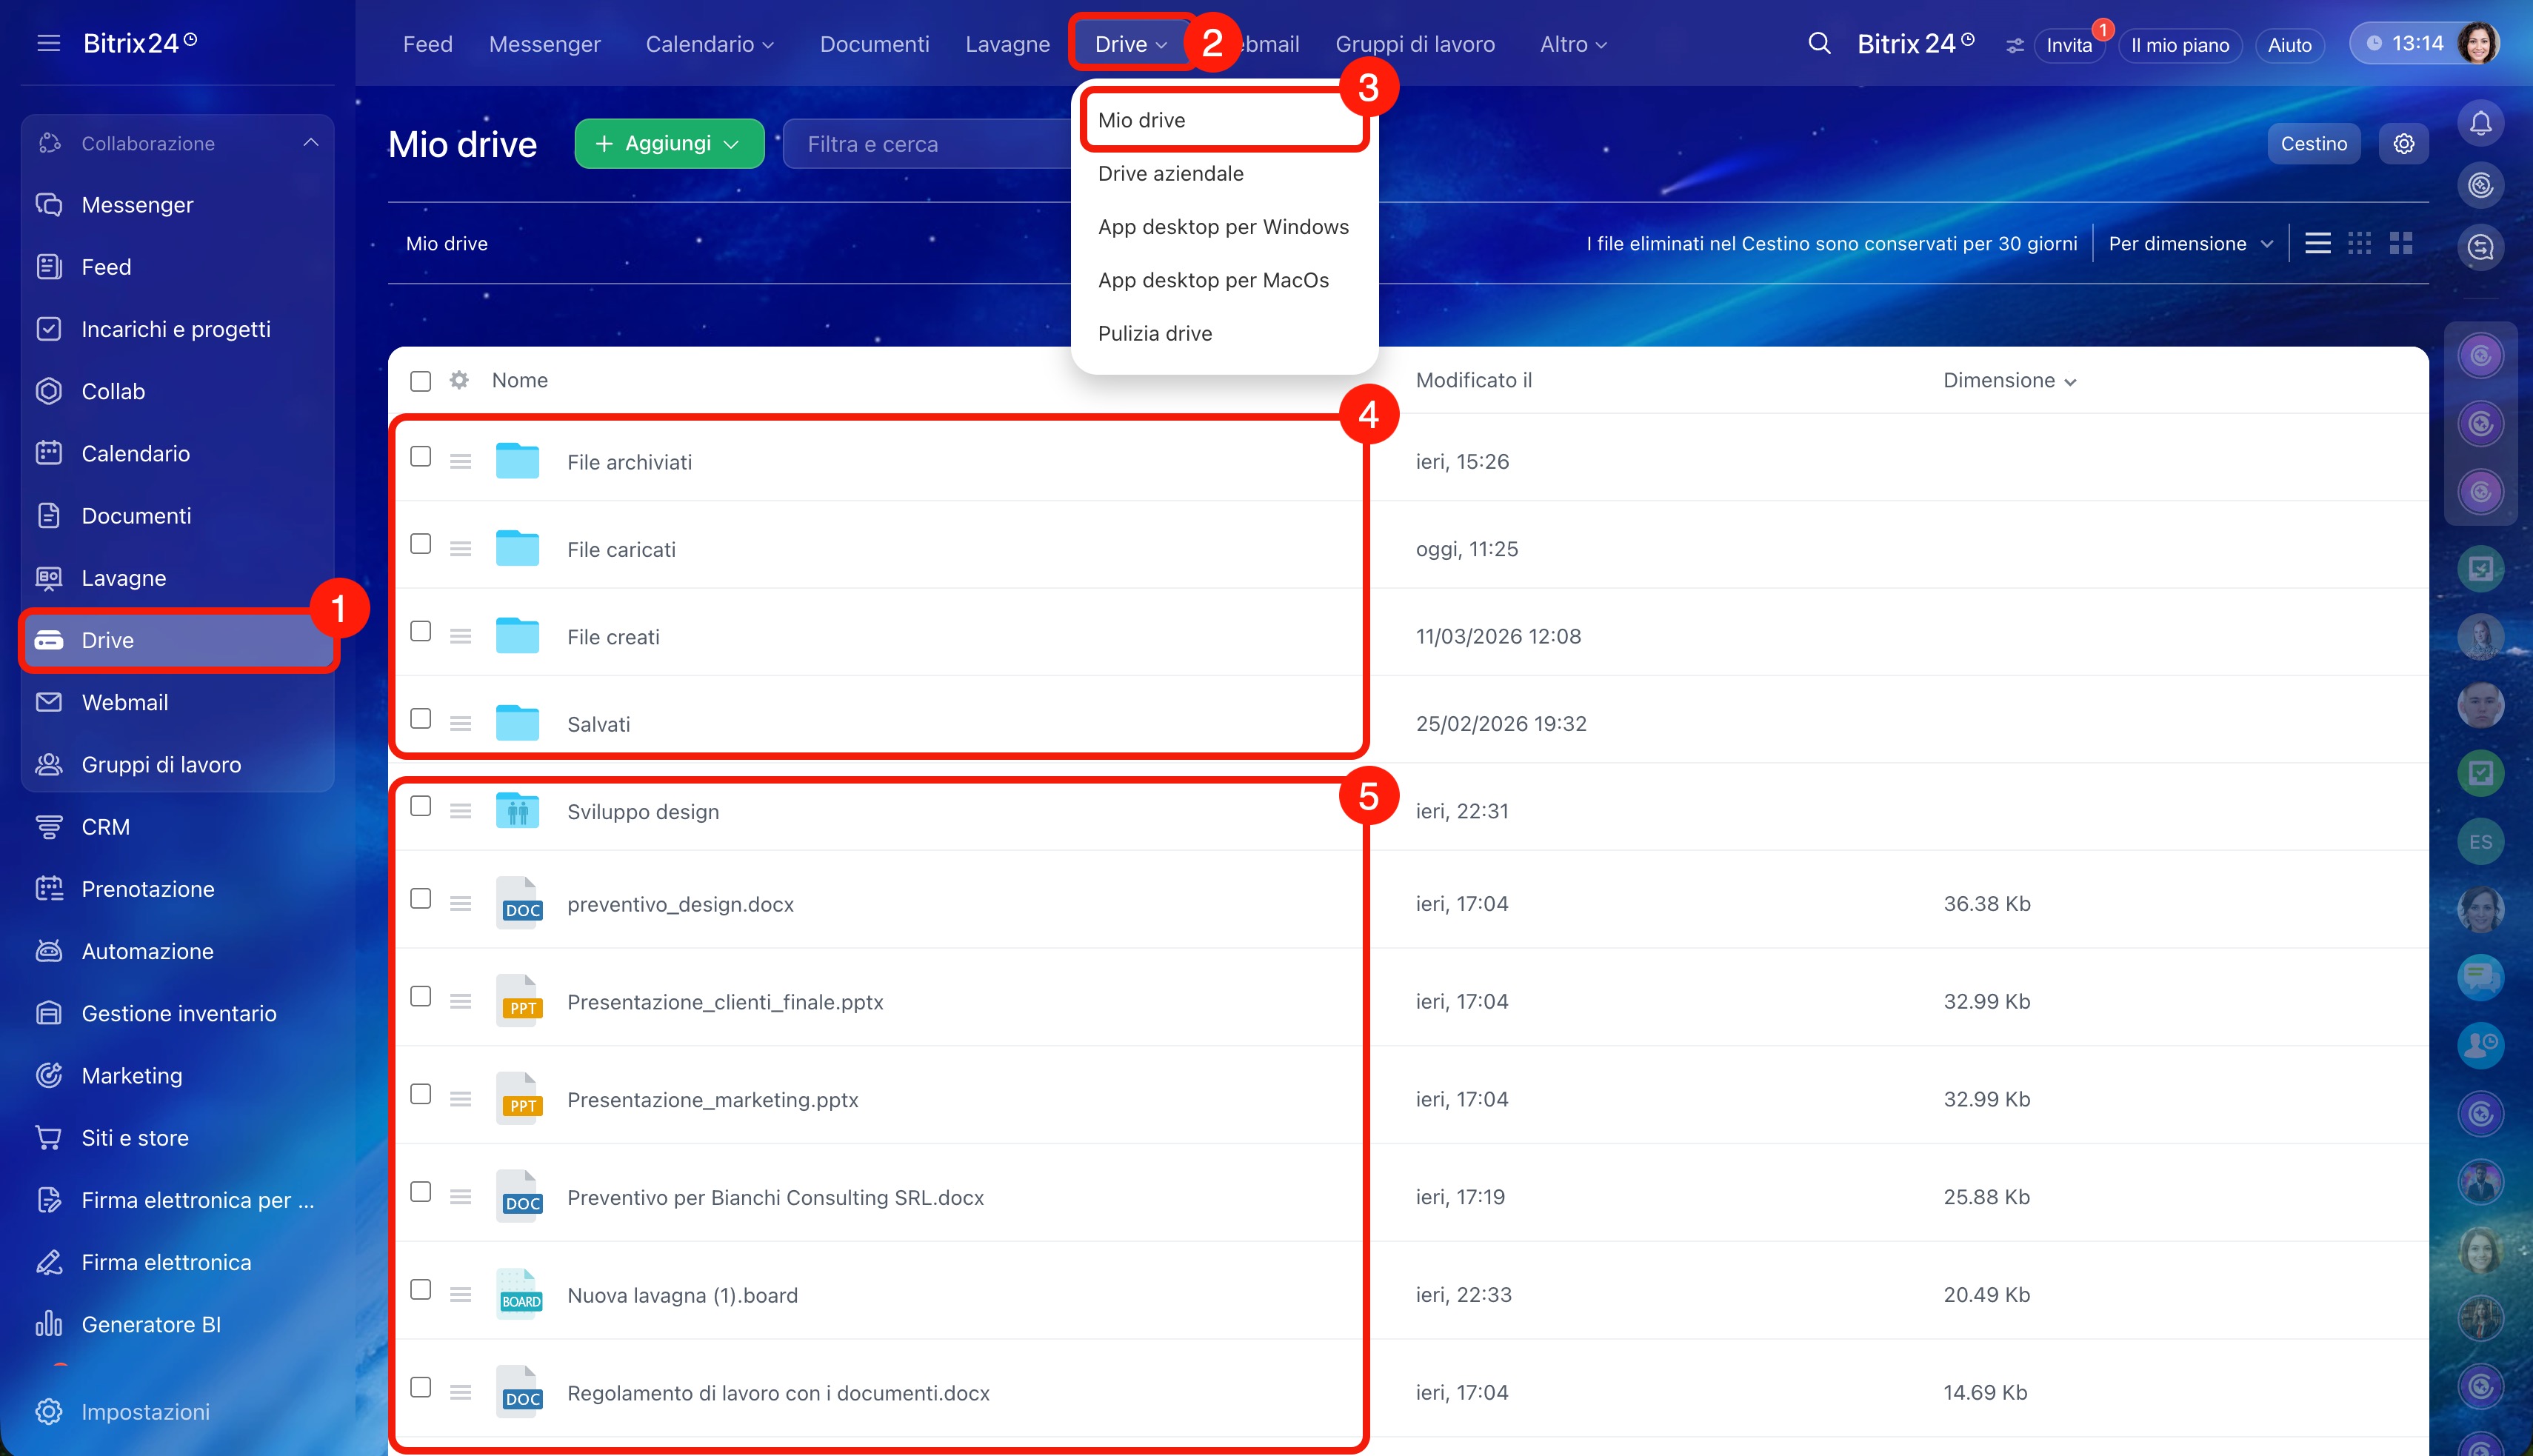Toggle the select-all header checkbox
The height and width of the screenshot is (1456, 2533).
pyautogui.click(x=421, y=381)
